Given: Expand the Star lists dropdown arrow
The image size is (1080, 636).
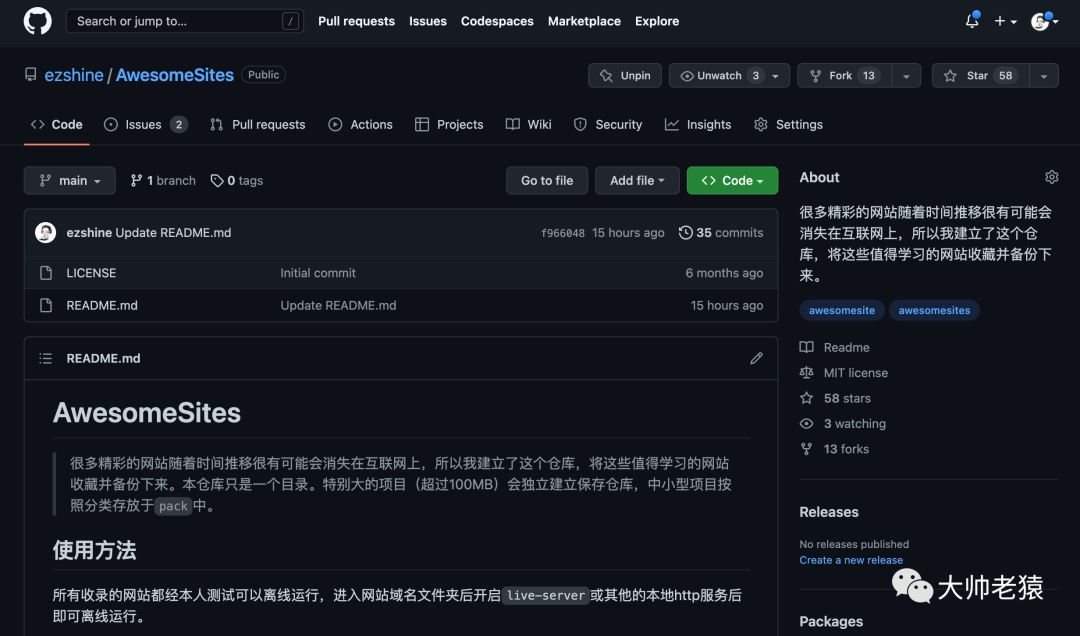Looking at the screenshot, I should pos(1044,76).
